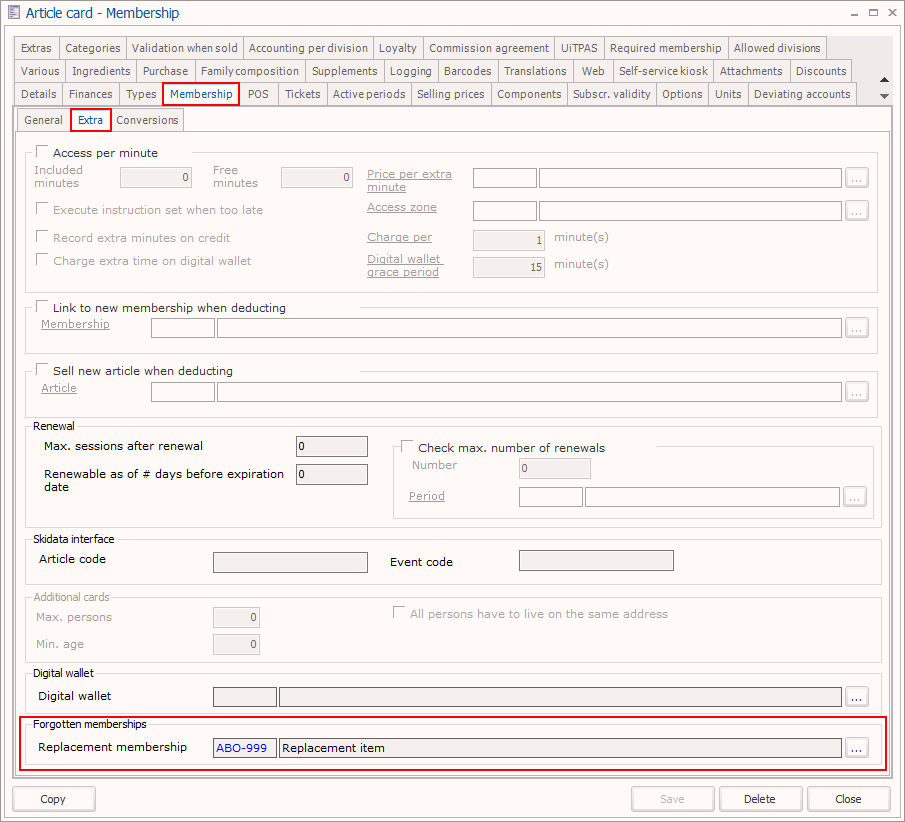Click browse button for Replacement membership

point(856,748)
